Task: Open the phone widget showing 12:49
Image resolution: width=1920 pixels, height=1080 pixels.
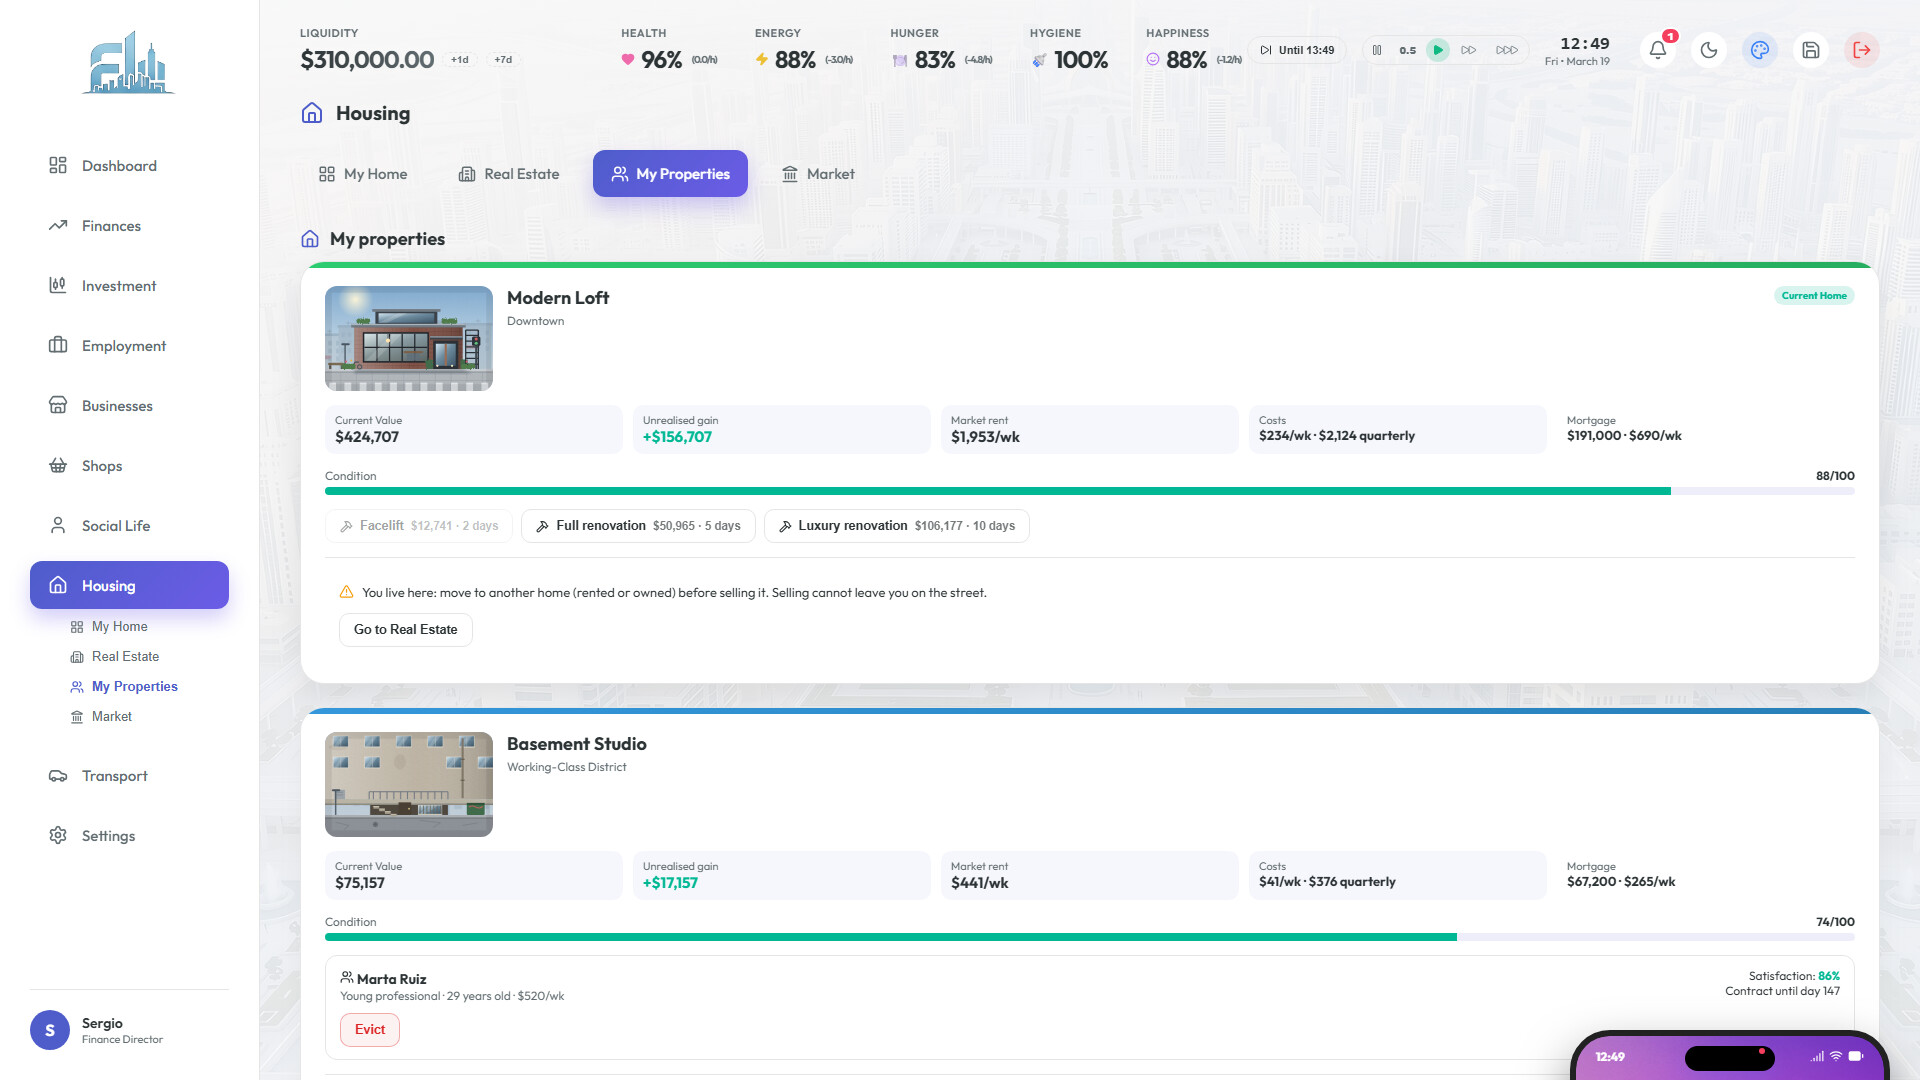Action: click(1730, 1056)
